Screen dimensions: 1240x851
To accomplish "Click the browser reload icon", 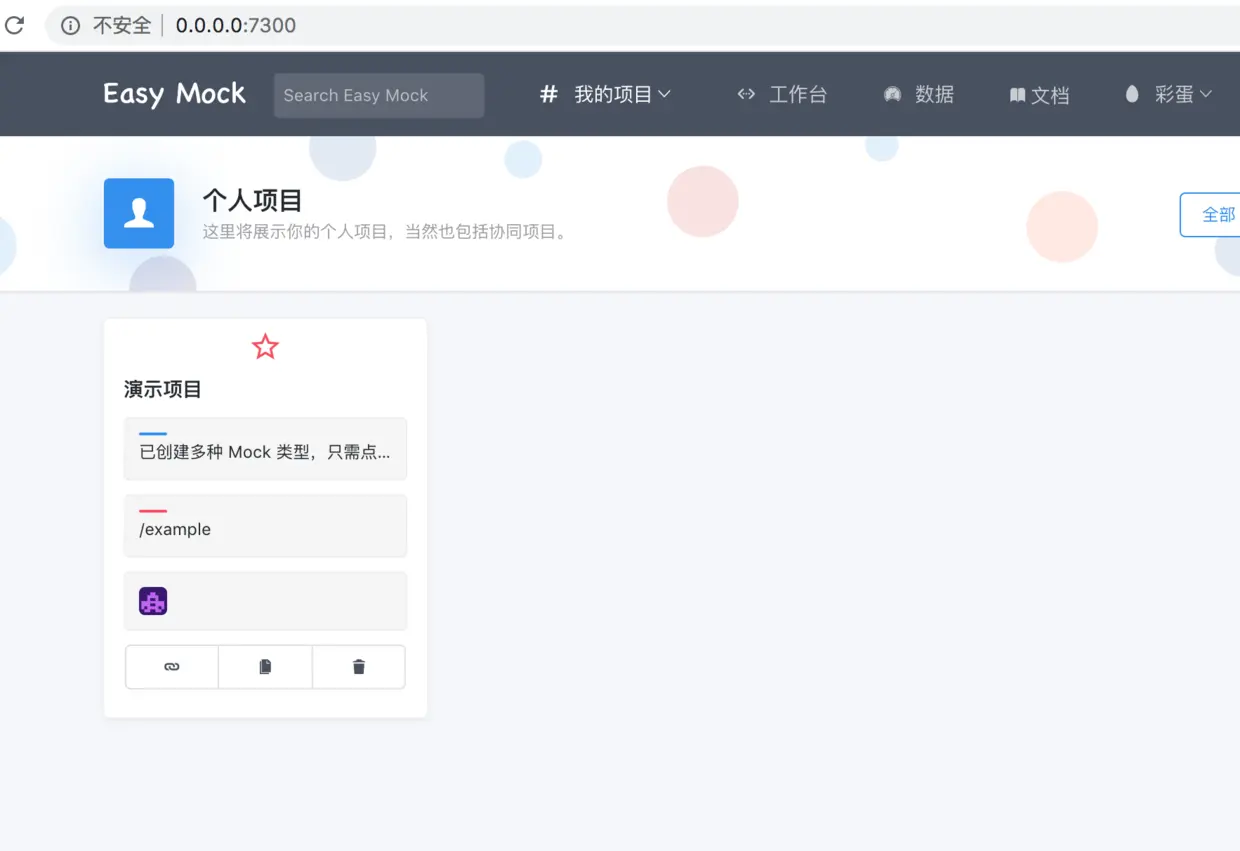I will (15, 25).
